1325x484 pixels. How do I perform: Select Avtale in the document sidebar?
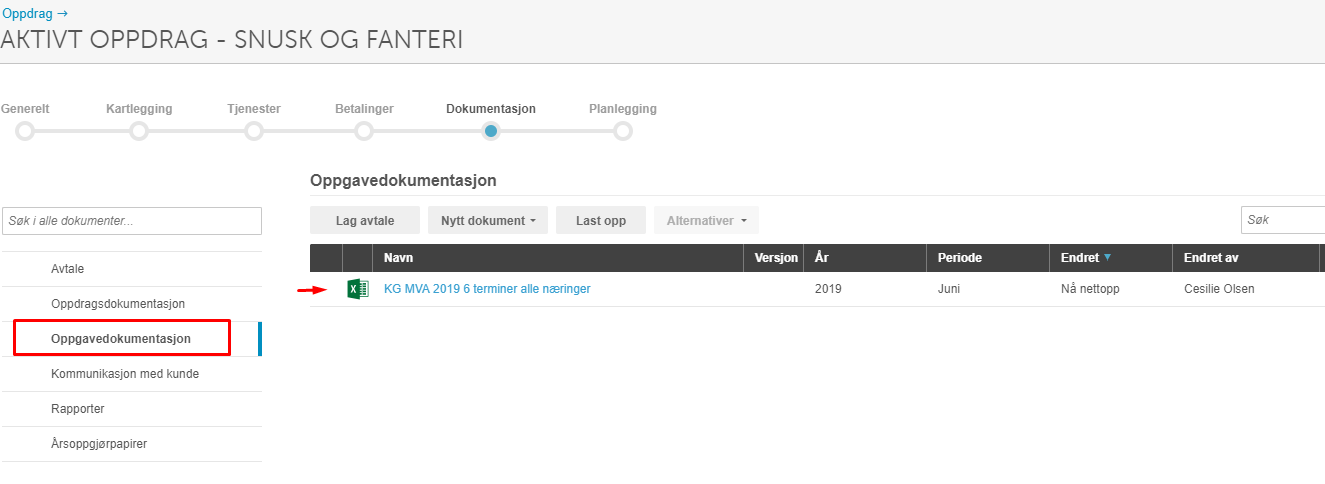tap(131, 269)
